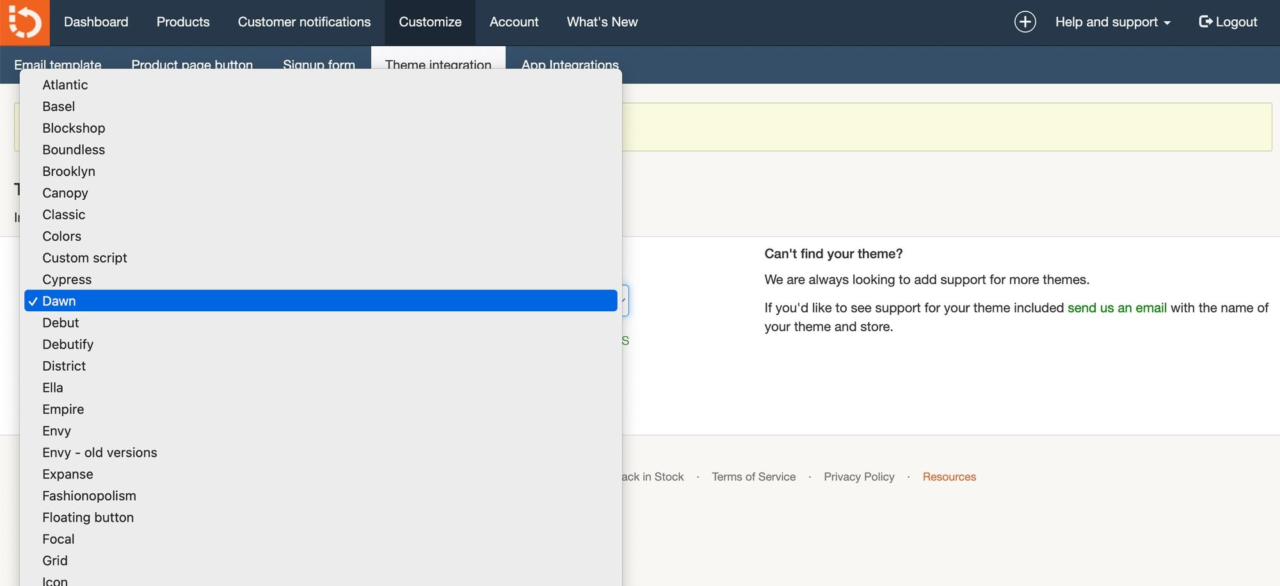Open the Resources footer link
This screenshot has height=586, width=1280.
949,477
